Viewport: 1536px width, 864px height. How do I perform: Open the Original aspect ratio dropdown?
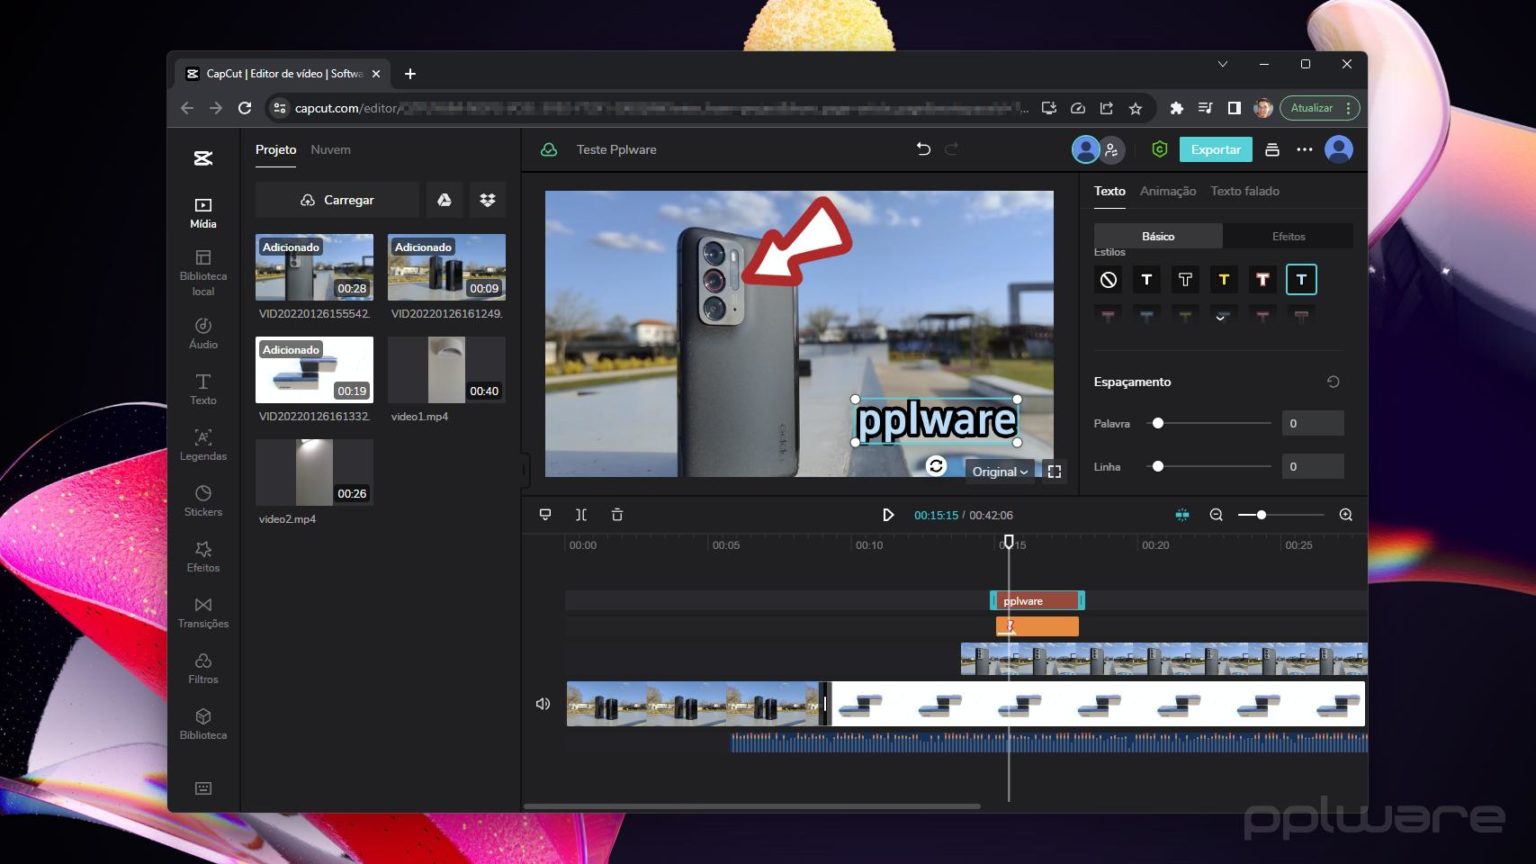[x=997, y=471]
